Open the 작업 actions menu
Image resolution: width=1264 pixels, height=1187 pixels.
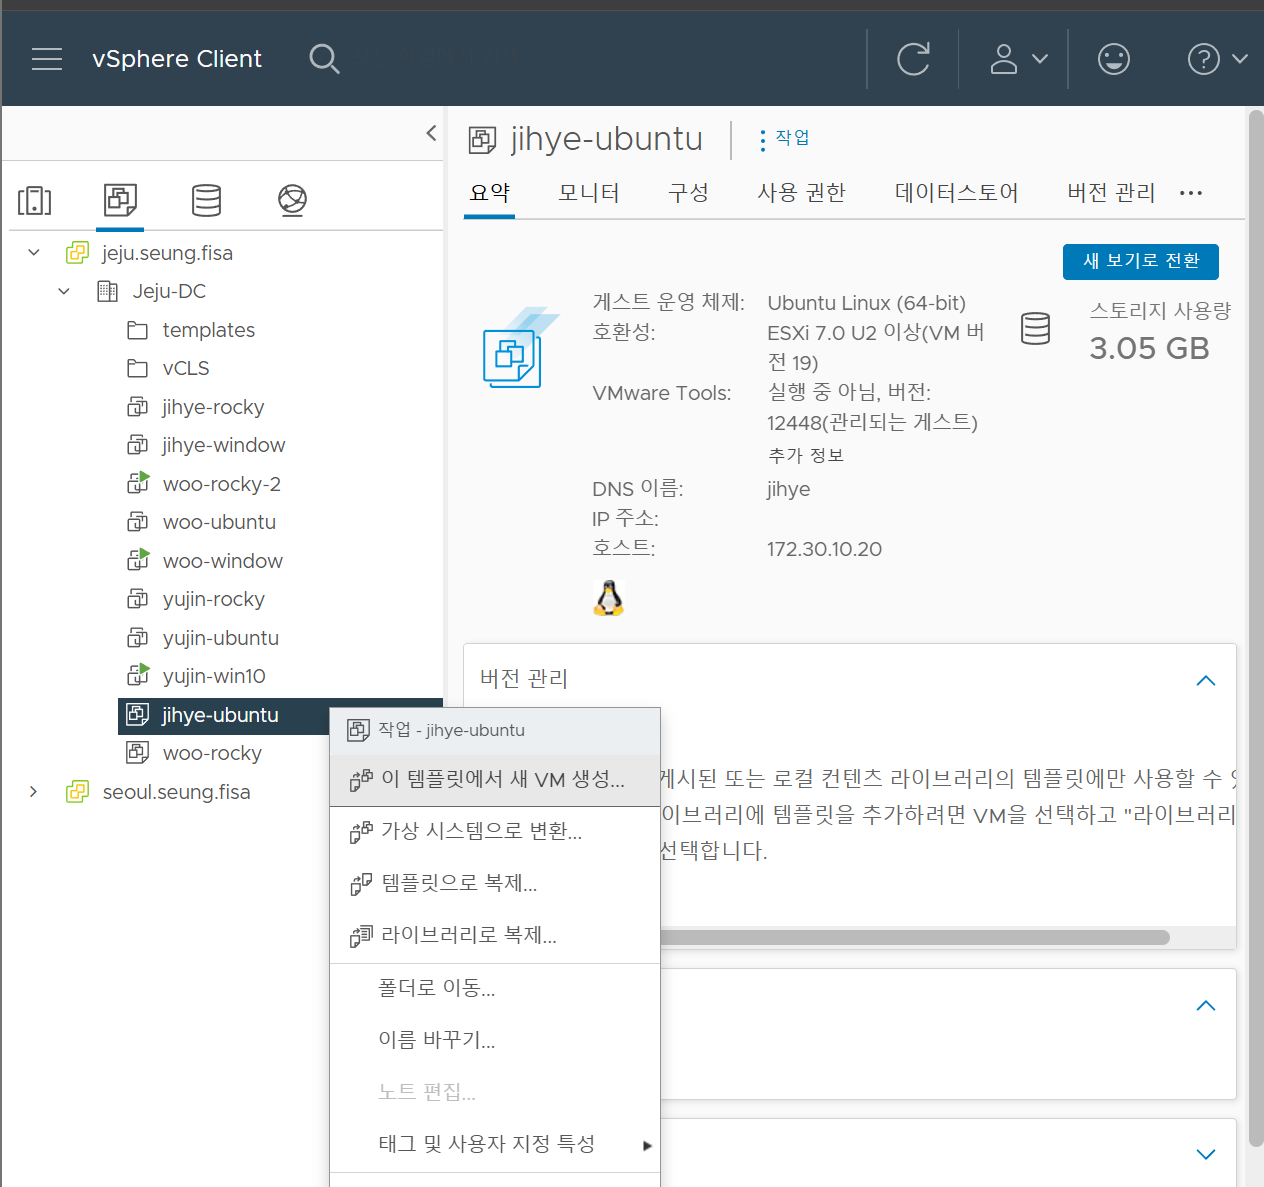[x=784, y=138]
